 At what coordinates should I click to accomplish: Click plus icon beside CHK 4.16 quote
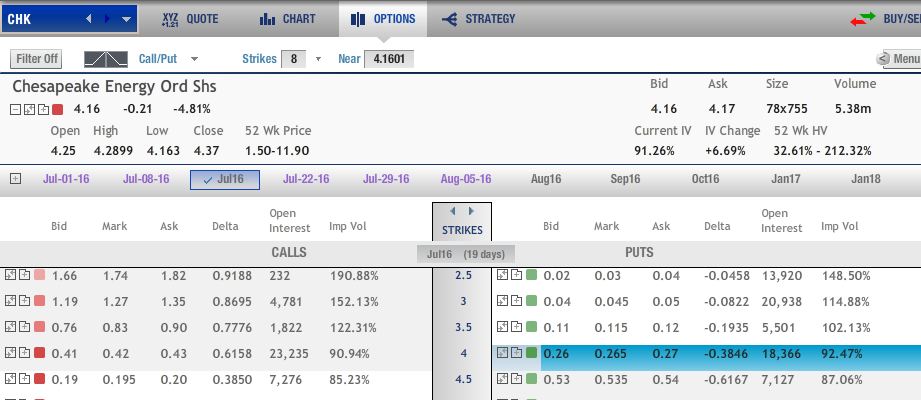coord(43,109)
